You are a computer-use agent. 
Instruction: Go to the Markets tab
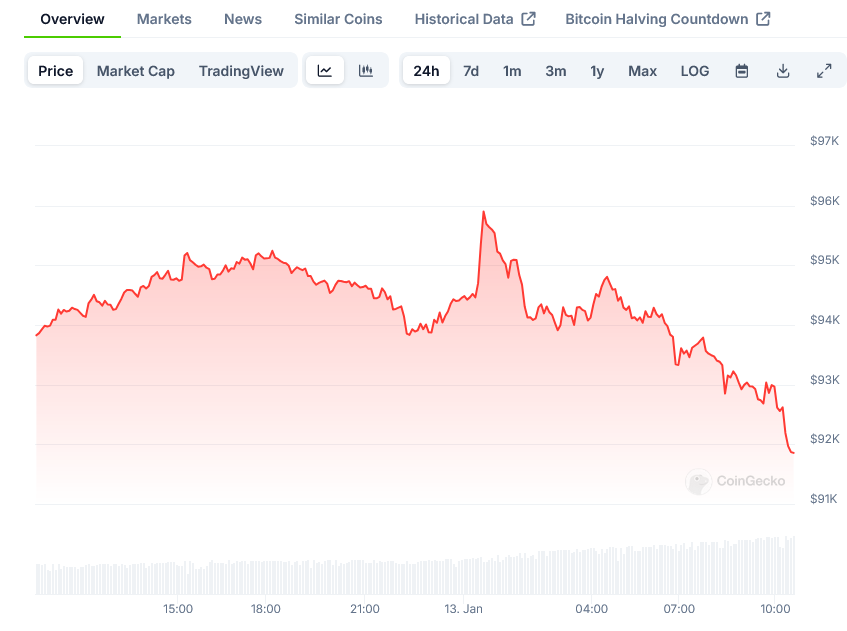164,19
